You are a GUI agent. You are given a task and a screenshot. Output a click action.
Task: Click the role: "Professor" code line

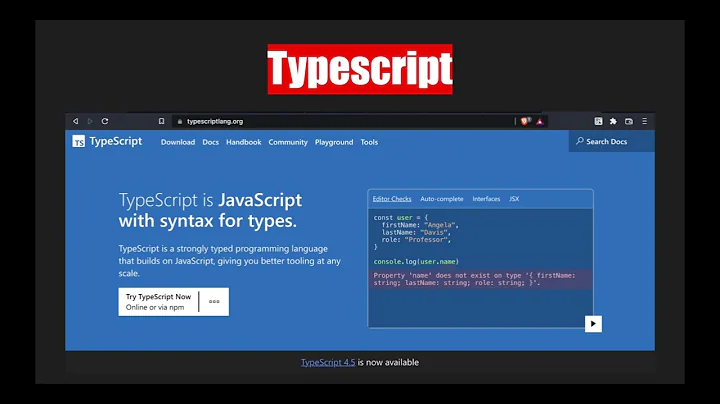coord(416,240)
